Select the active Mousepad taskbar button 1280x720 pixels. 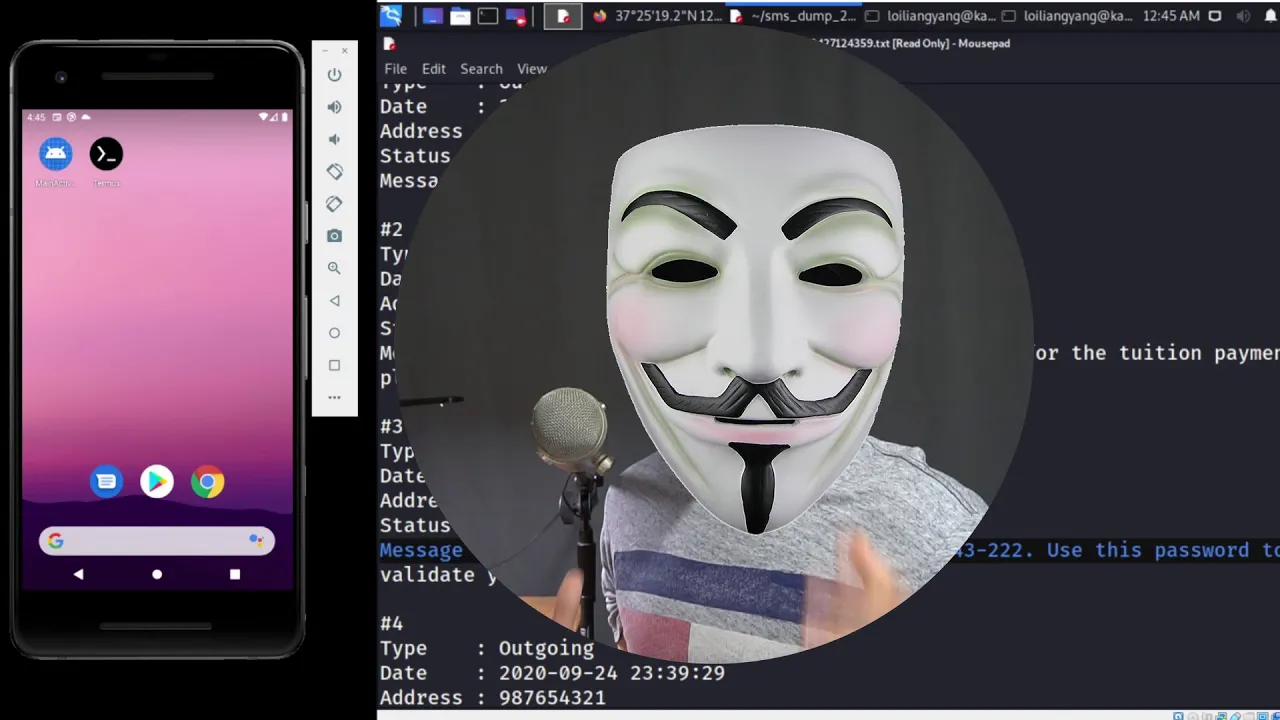[x=563, y=16]
